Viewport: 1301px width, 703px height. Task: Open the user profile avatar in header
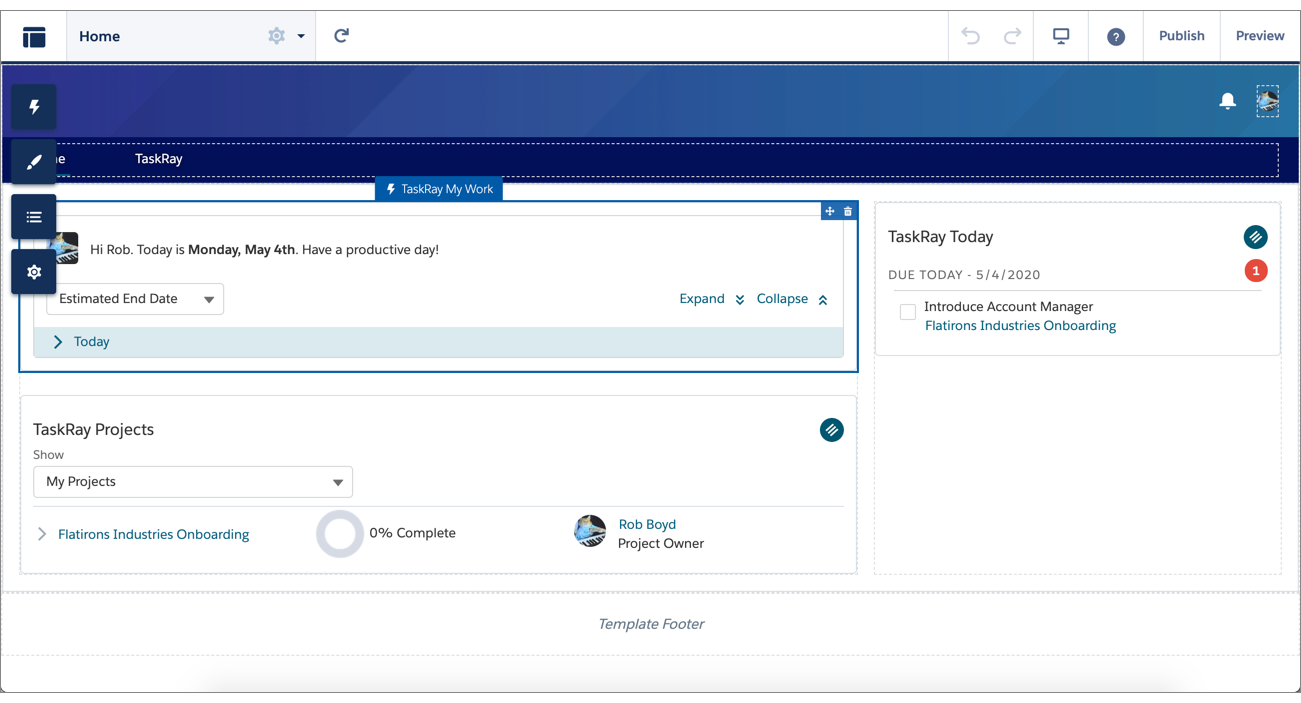coord(1268,101)
